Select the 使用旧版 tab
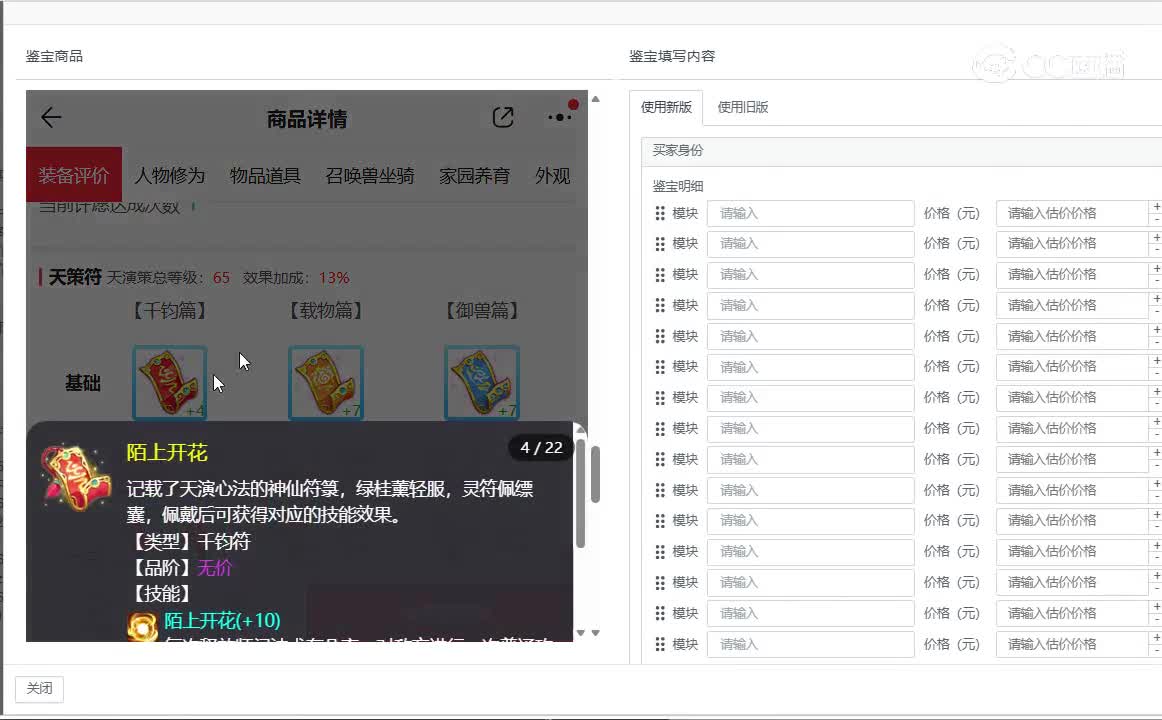This screenshot has height=720, width=1162. [743, 107]
